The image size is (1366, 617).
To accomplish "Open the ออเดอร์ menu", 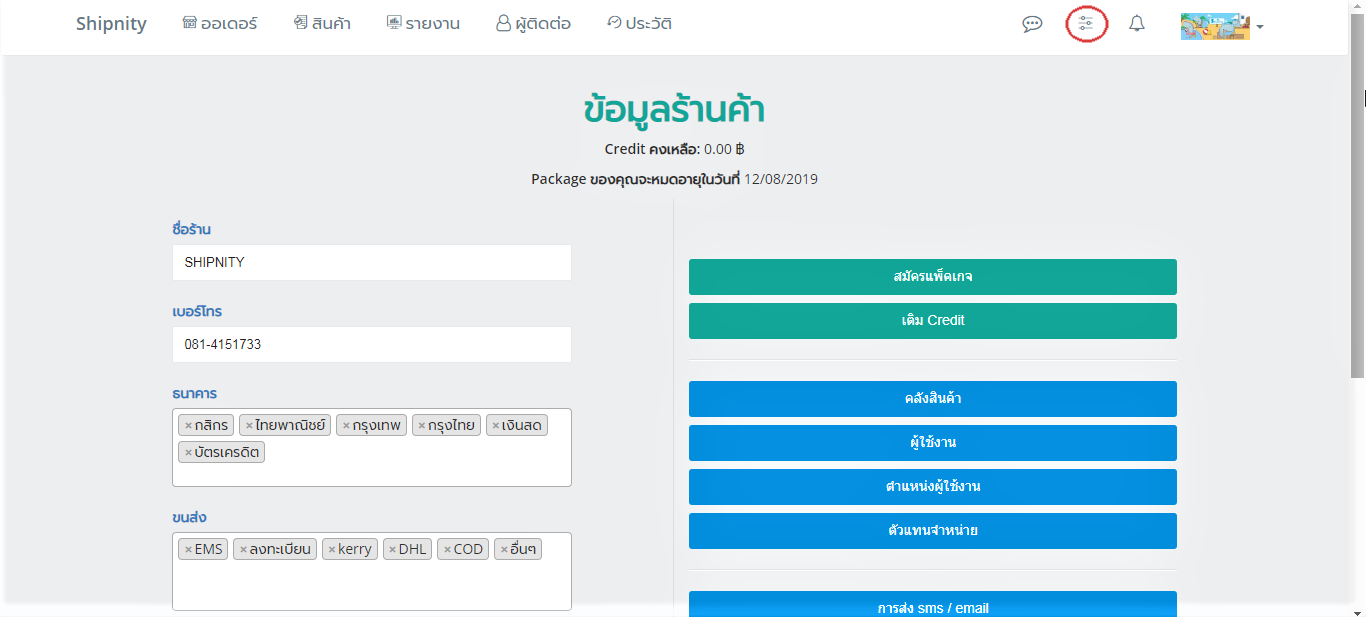I will (220, 23).
